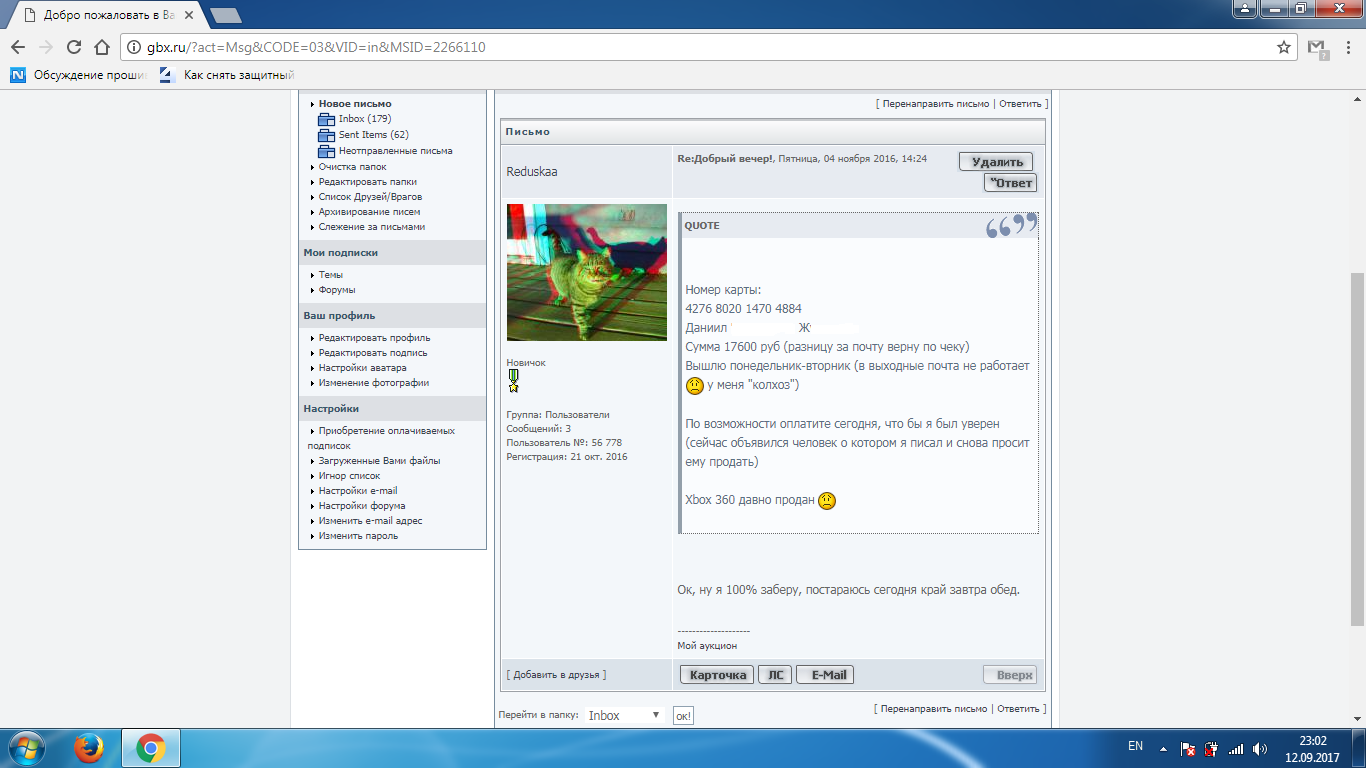
Task: Click top 'Ответить' link
Action: [1020, 104]
